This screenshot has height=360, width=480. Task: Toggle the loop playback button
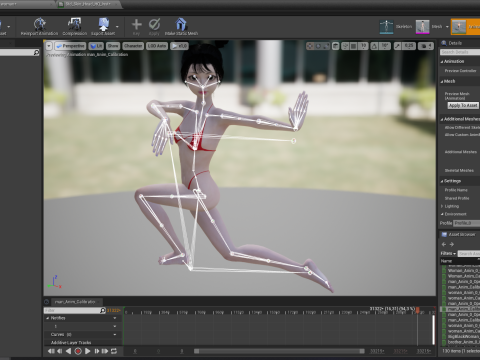pyautogui.click(x=114, y=351)
